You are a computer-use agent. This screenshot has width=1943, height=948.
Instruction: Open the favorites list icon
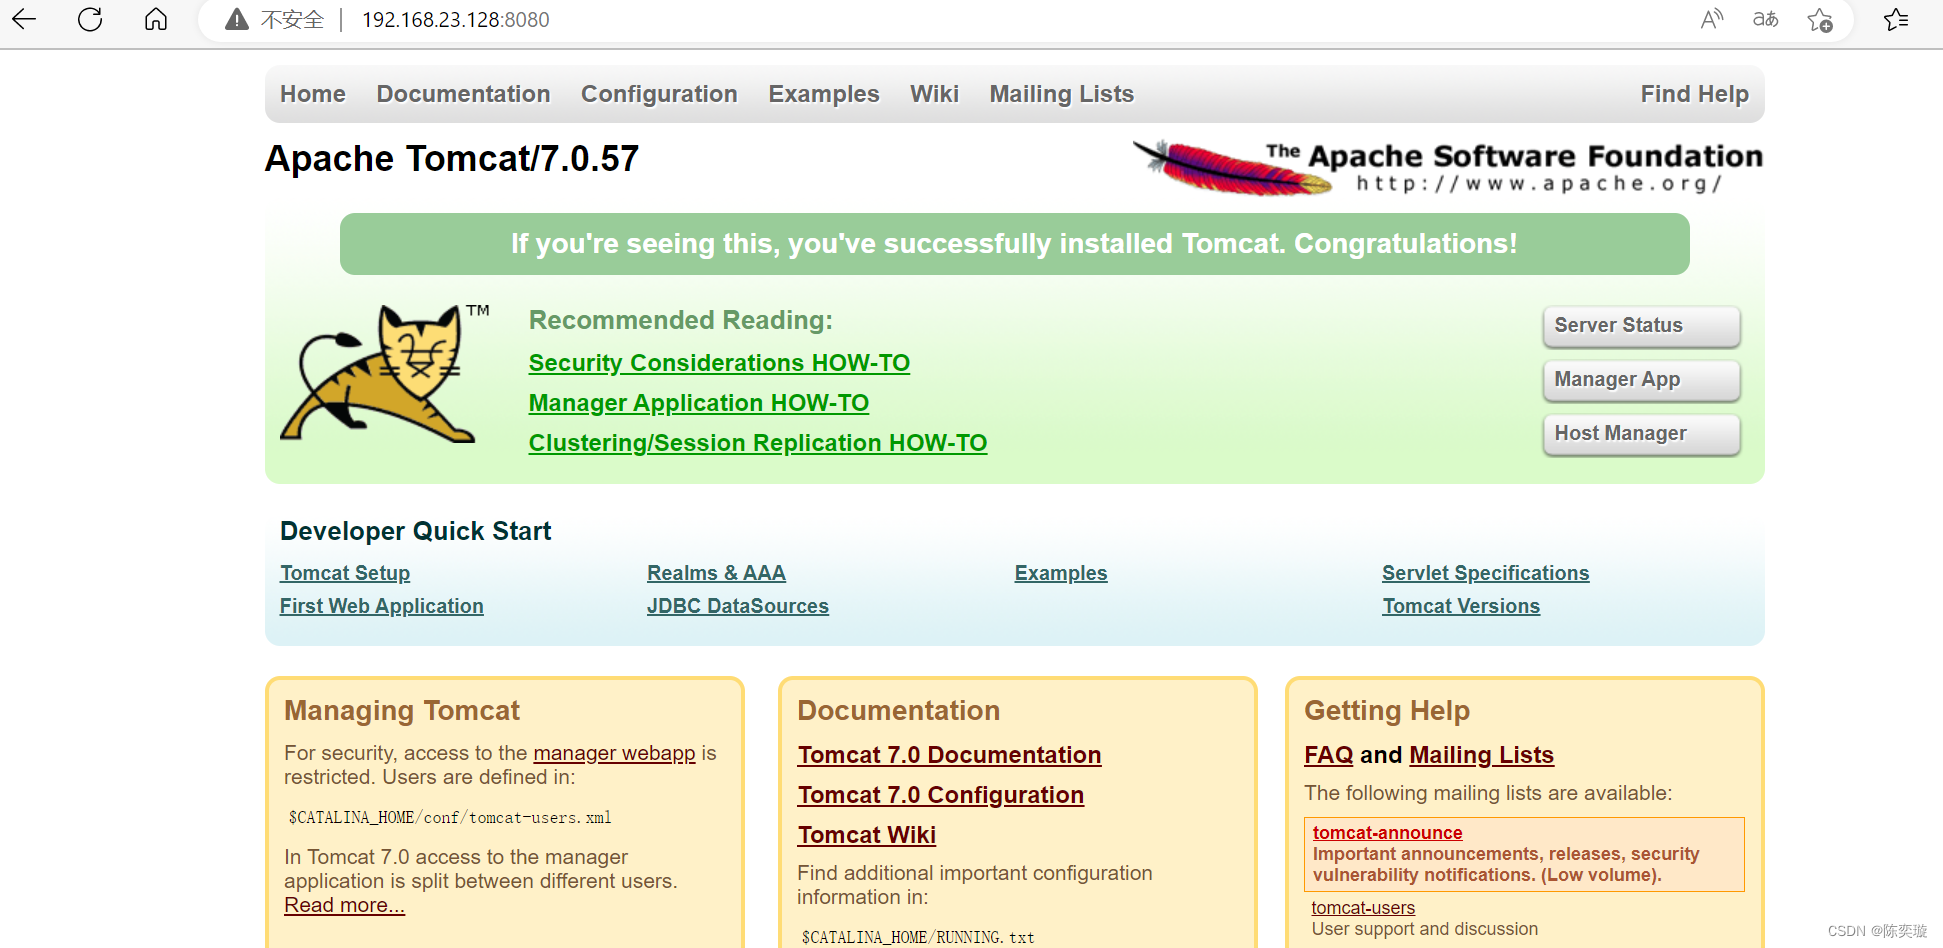pos(1896,20)
